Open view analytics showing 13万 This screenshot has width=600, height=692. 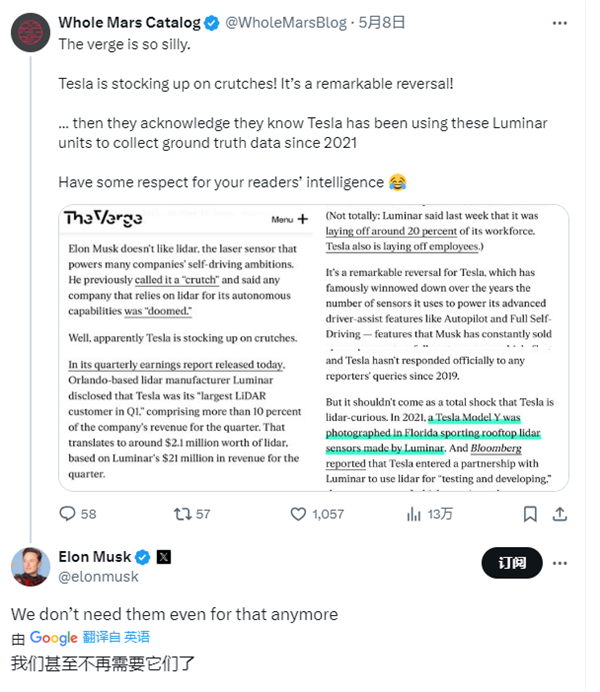(x=414, y=514)
